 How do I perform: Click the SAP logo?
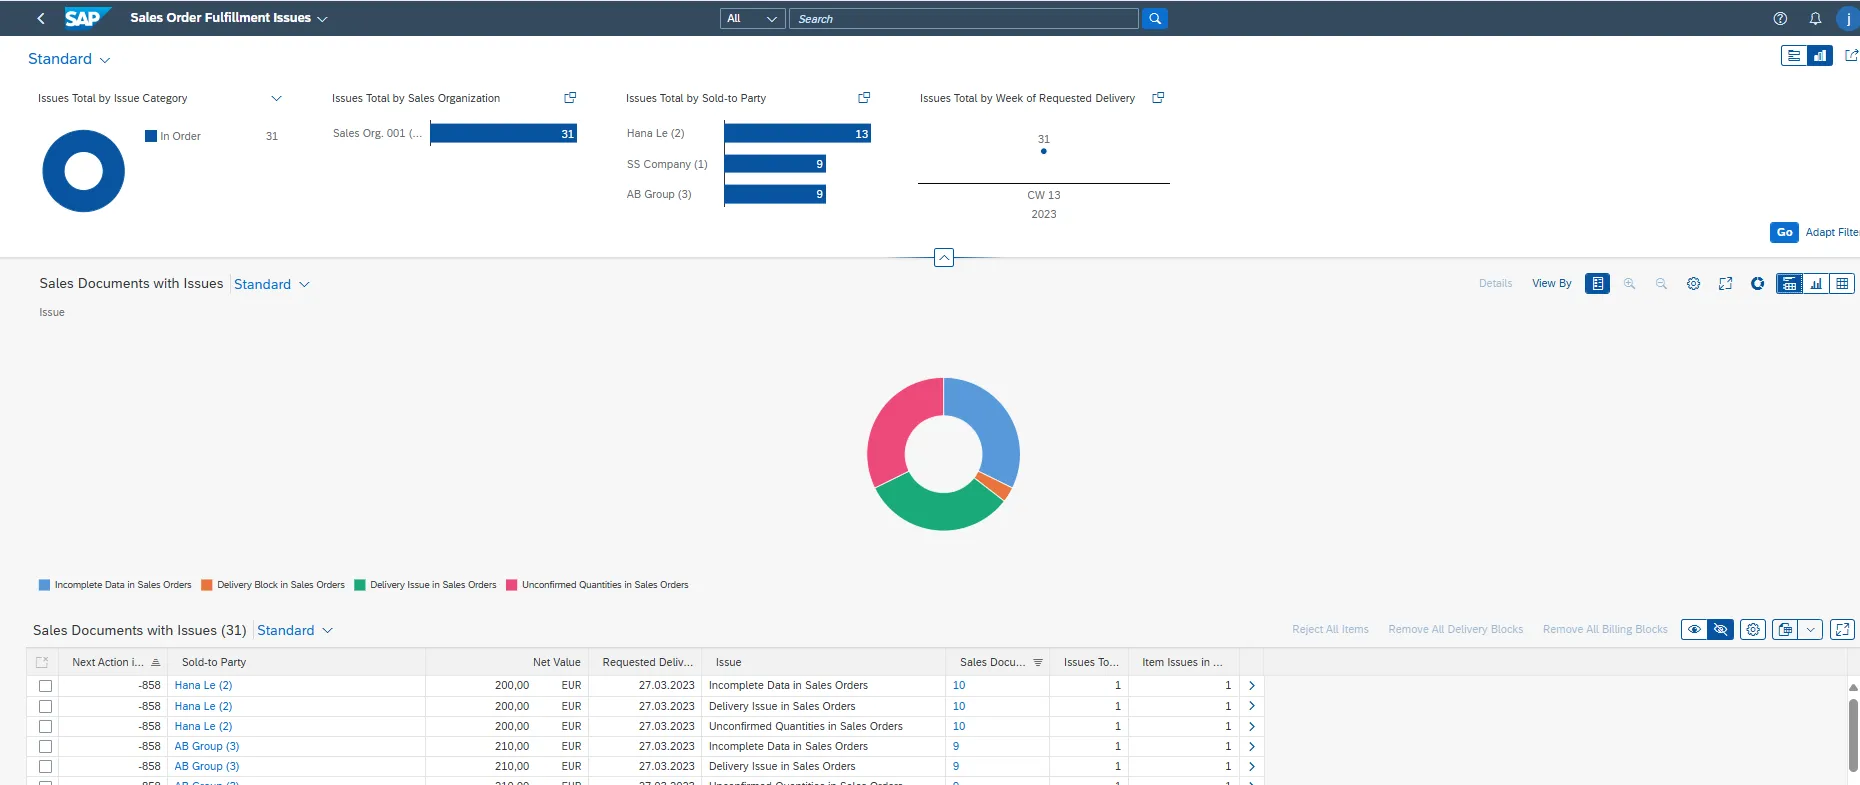[84, 18]
